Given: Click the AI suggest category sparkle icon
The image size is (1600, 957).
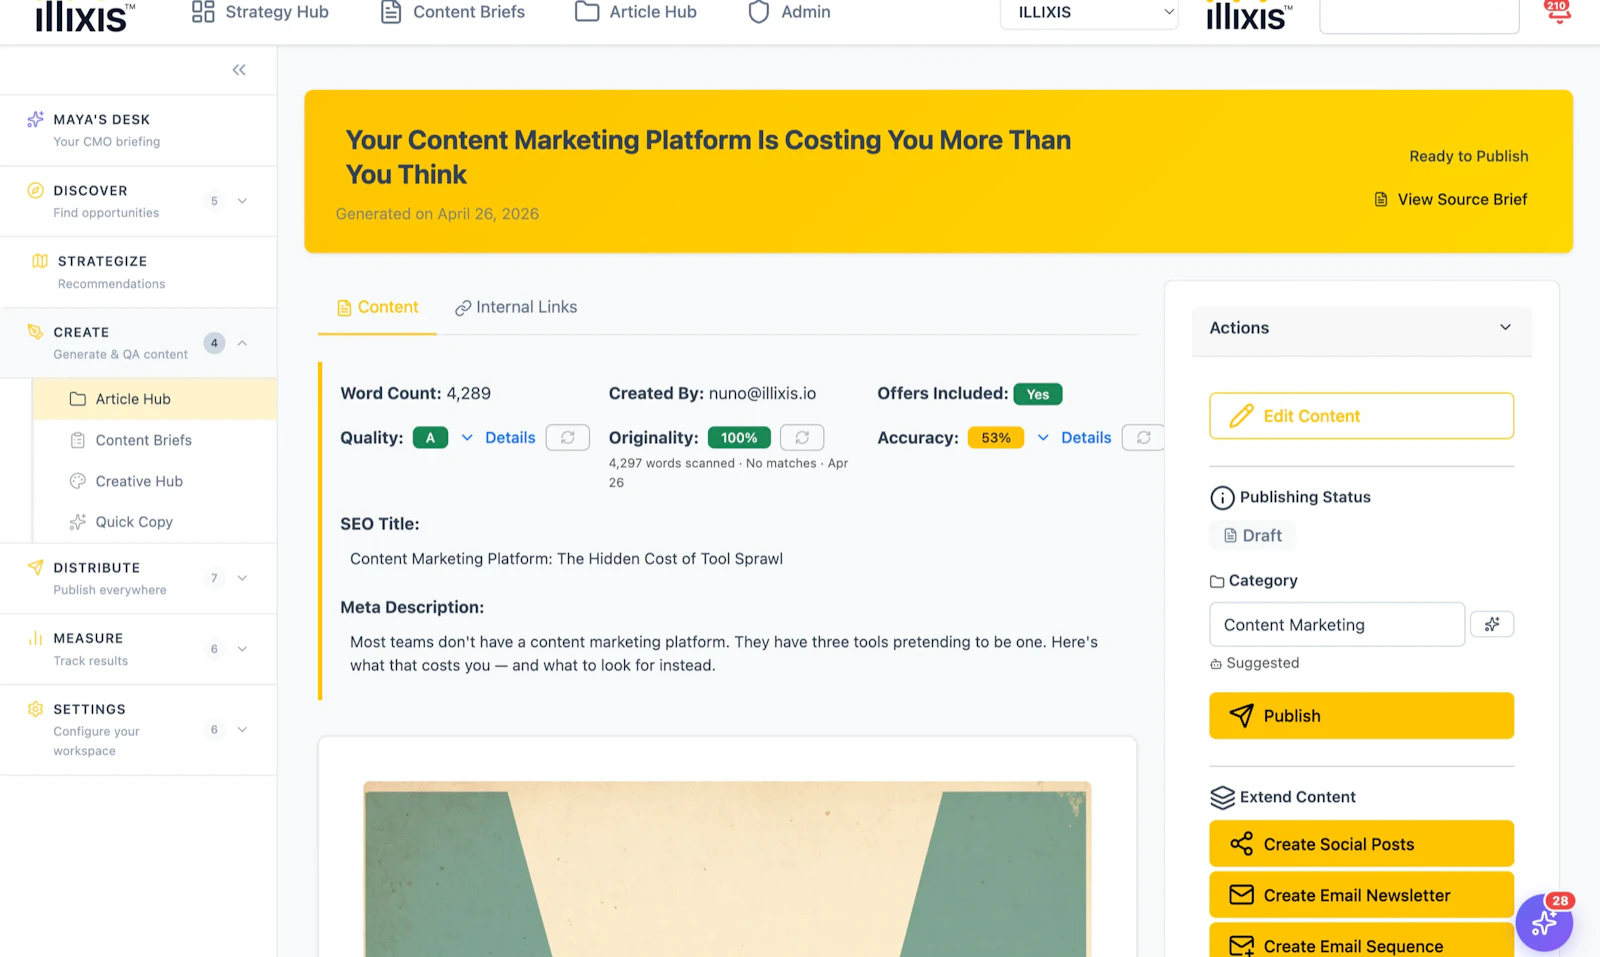Looking at the screenshot, I should pyautogui.click(x=1492, y=624).
